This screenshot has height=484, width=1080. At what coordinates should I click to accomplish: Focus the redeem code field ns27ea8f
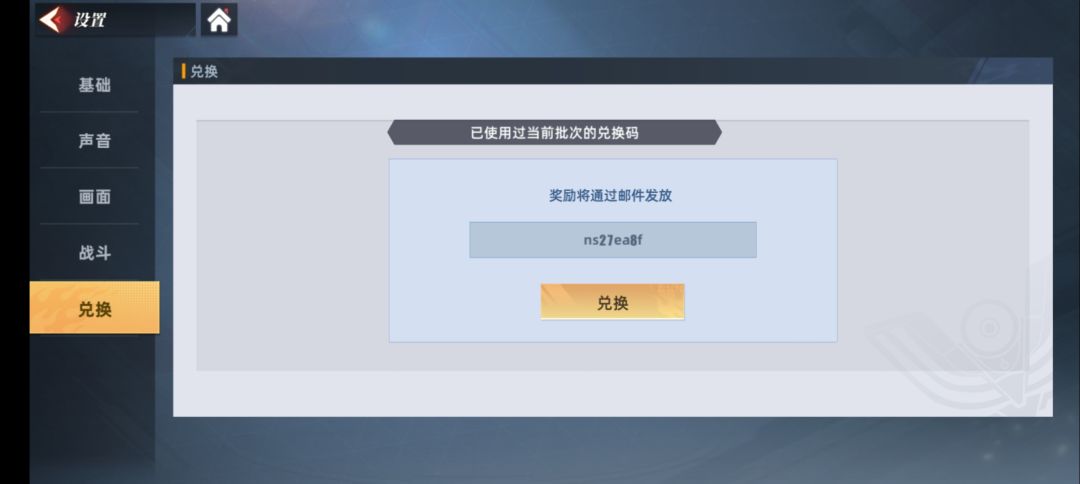click(613, 240)
